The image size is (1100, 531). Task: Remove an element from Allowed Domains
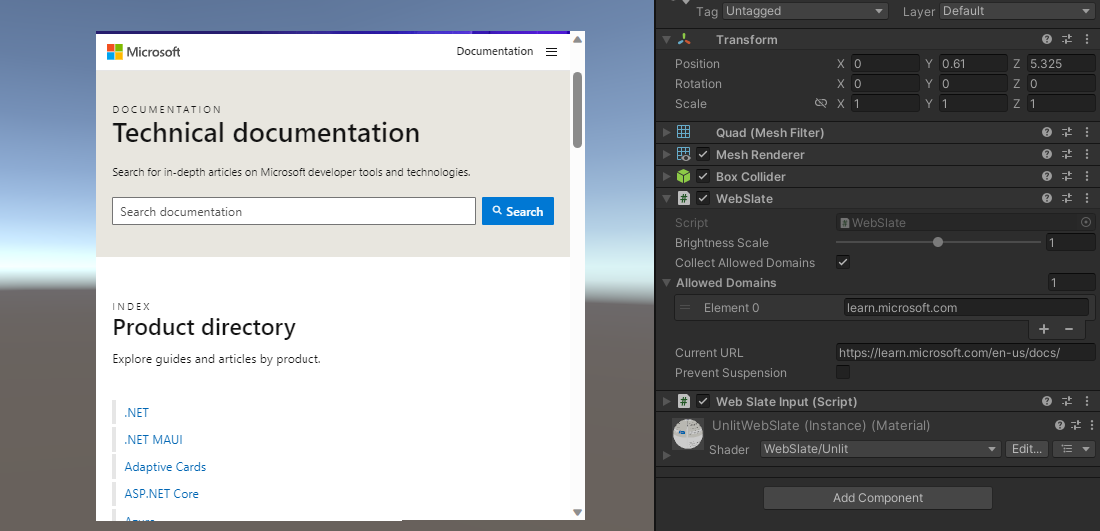click(x=1069, y=329)
